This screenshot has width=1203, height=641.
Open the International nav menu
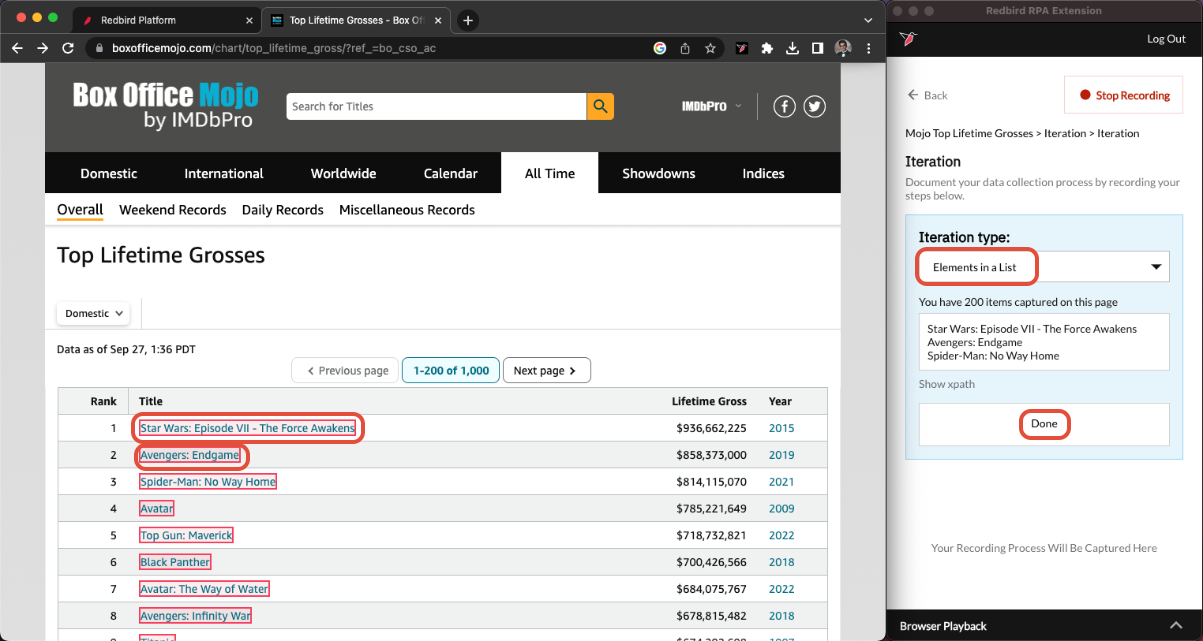click(224, 173)
